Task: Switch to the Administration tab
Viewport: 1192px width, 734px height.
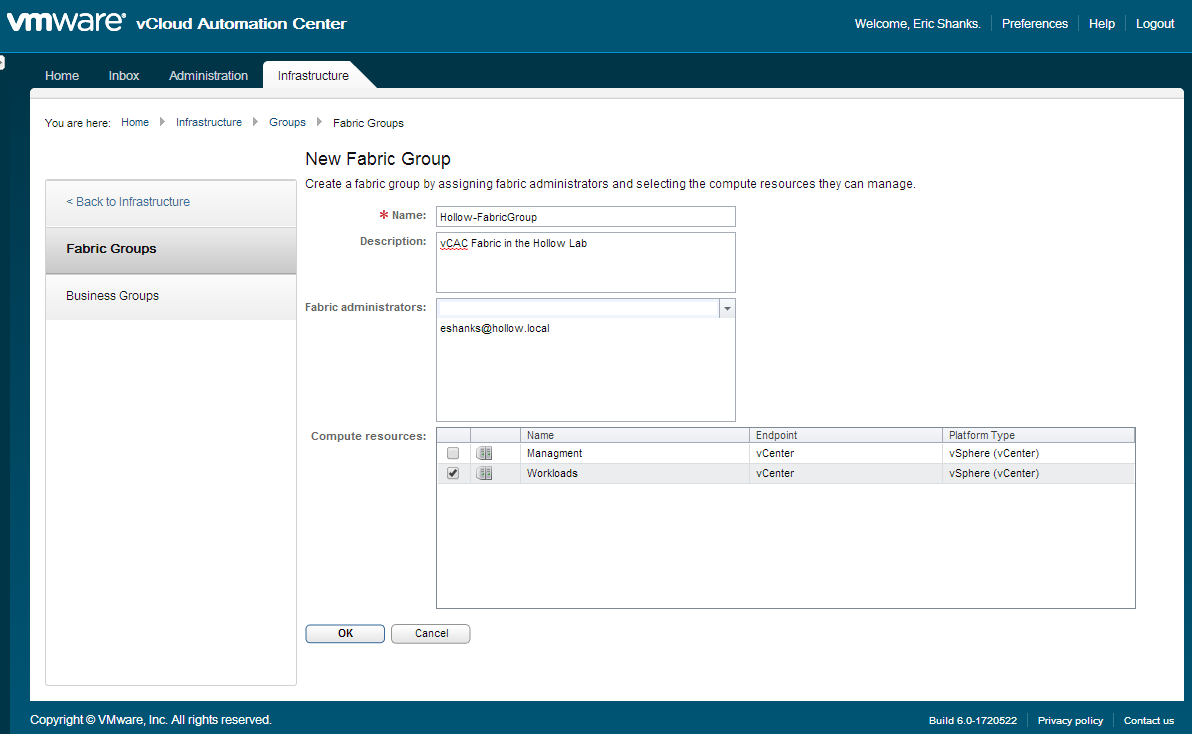Action: click(208, 76)
